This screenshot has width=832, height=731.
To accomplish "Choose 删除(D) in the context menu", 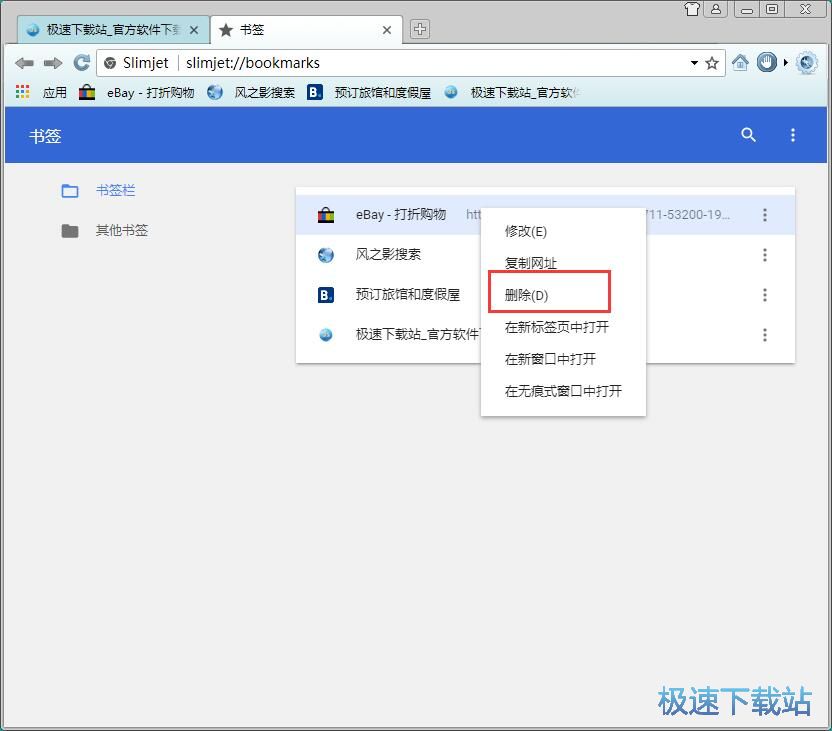I will click(563, 295).
